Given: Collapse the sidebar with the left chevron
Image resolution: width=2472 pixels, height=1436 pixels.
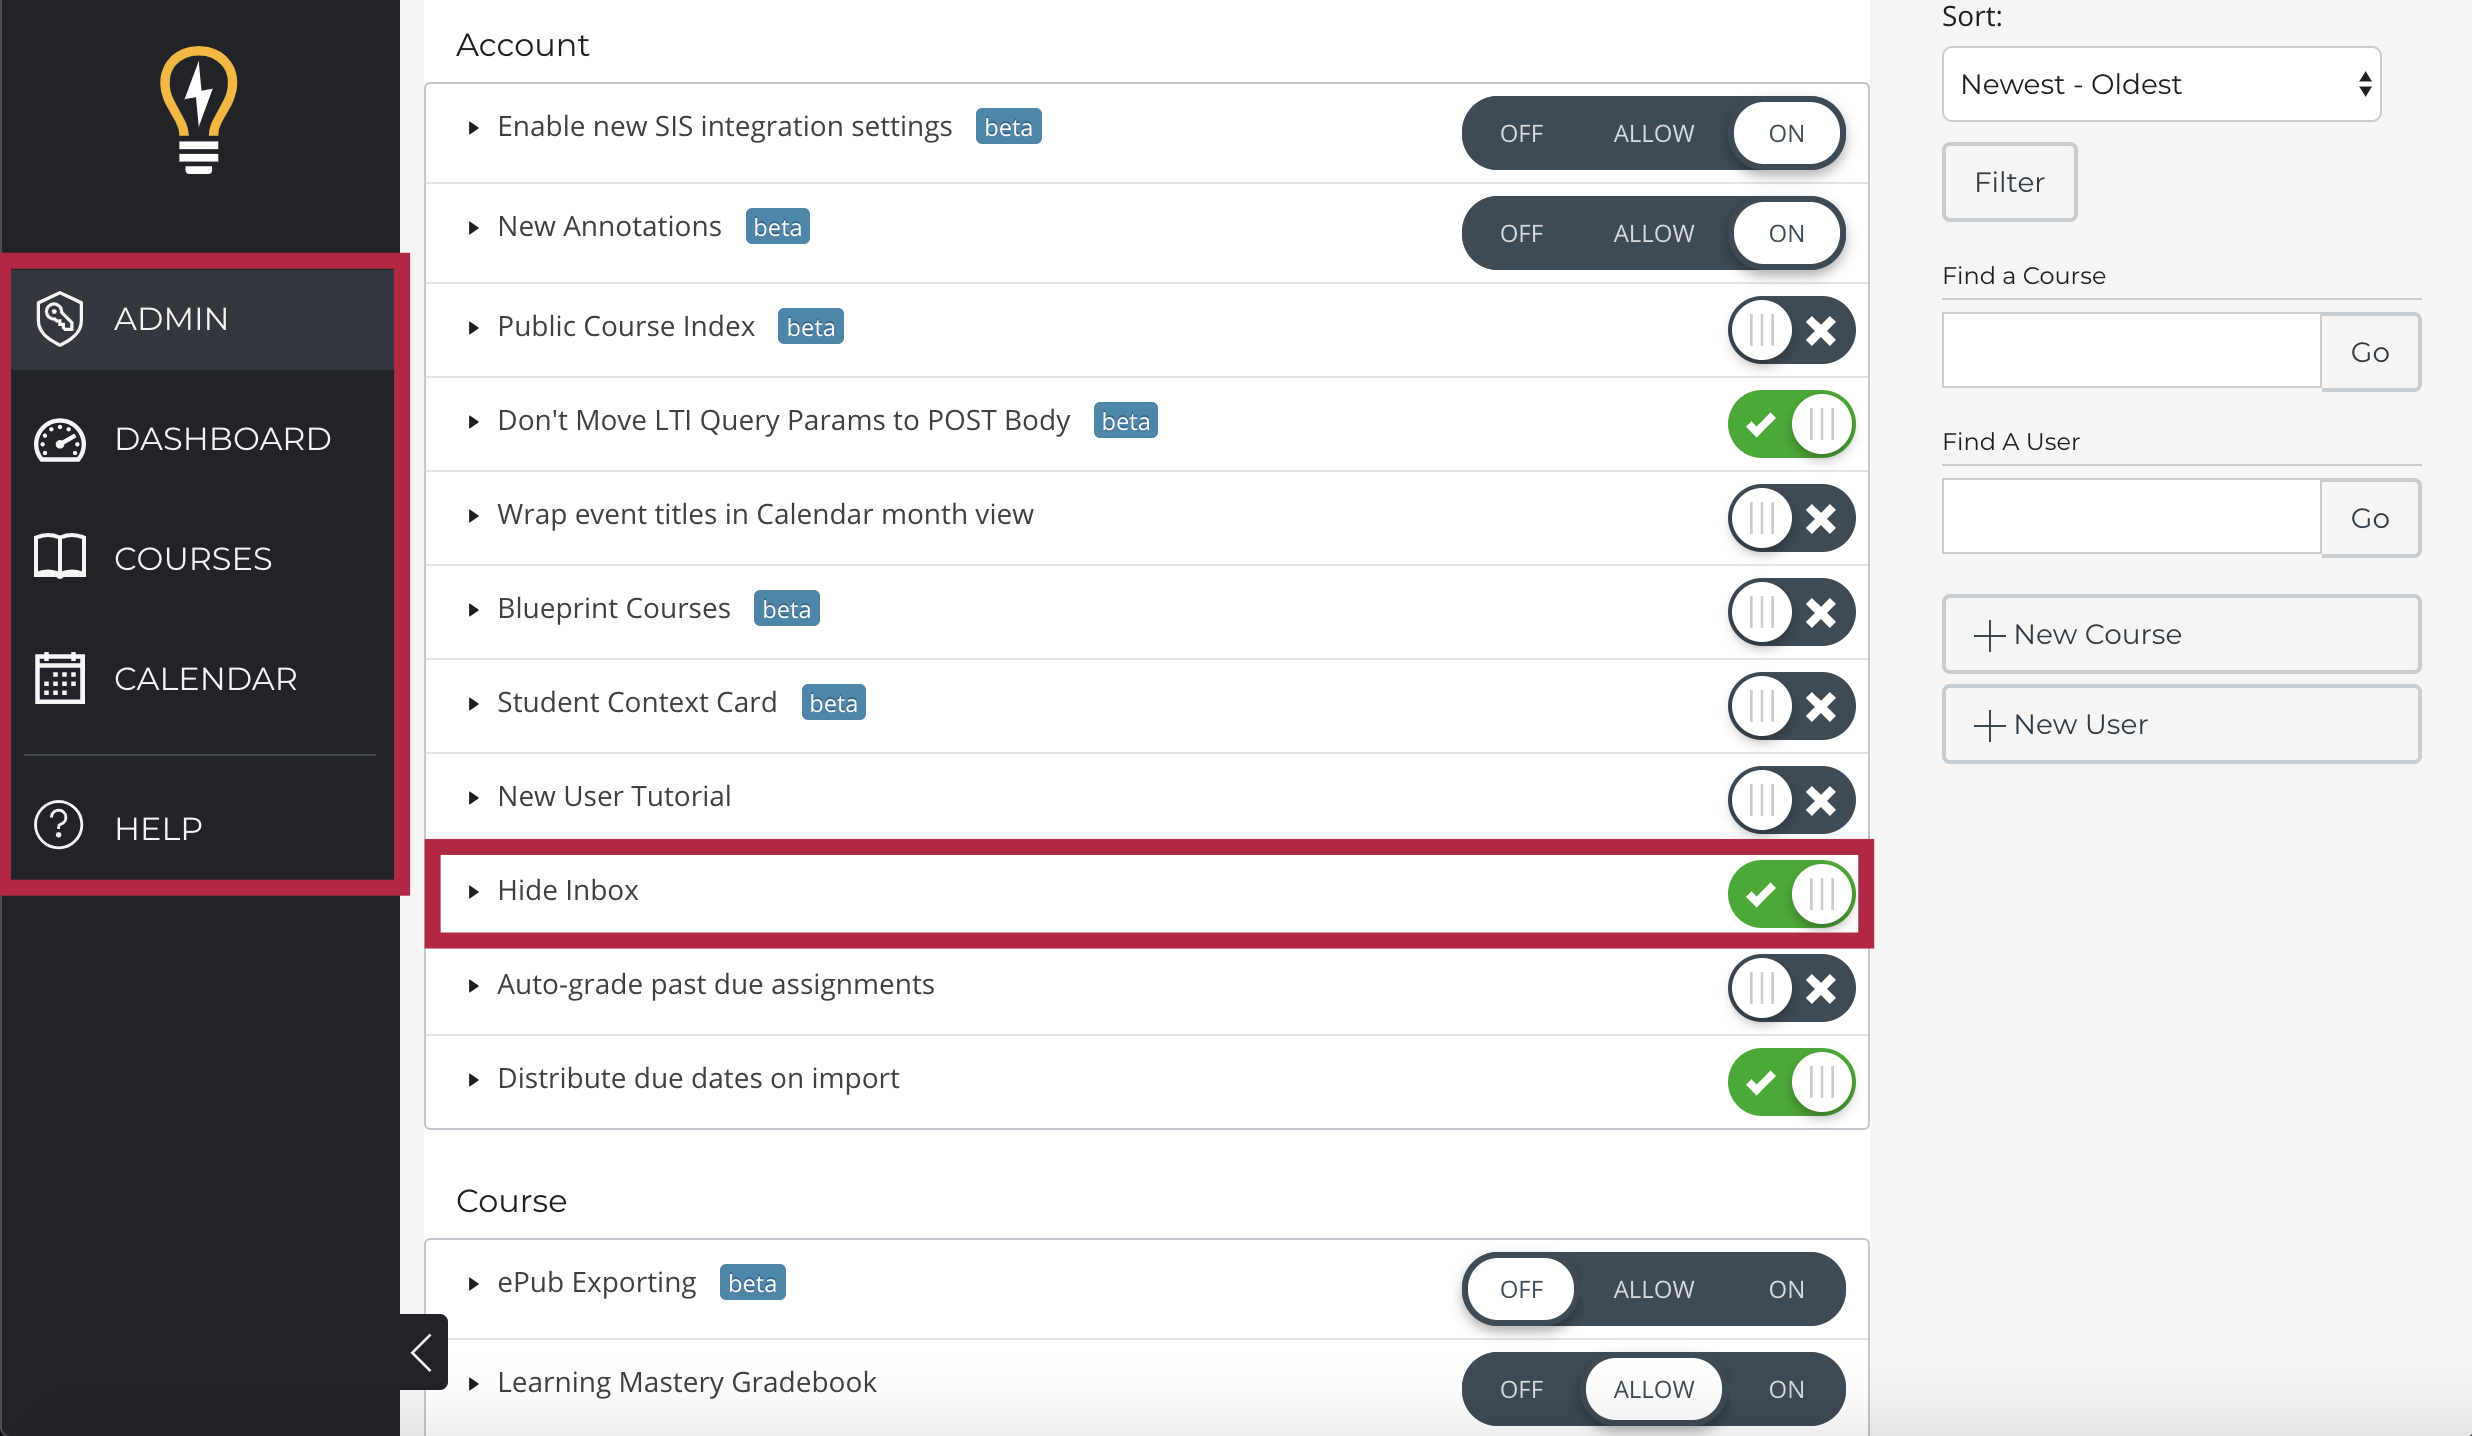Looking at the screenshot, I should [x=423, y=1352].
